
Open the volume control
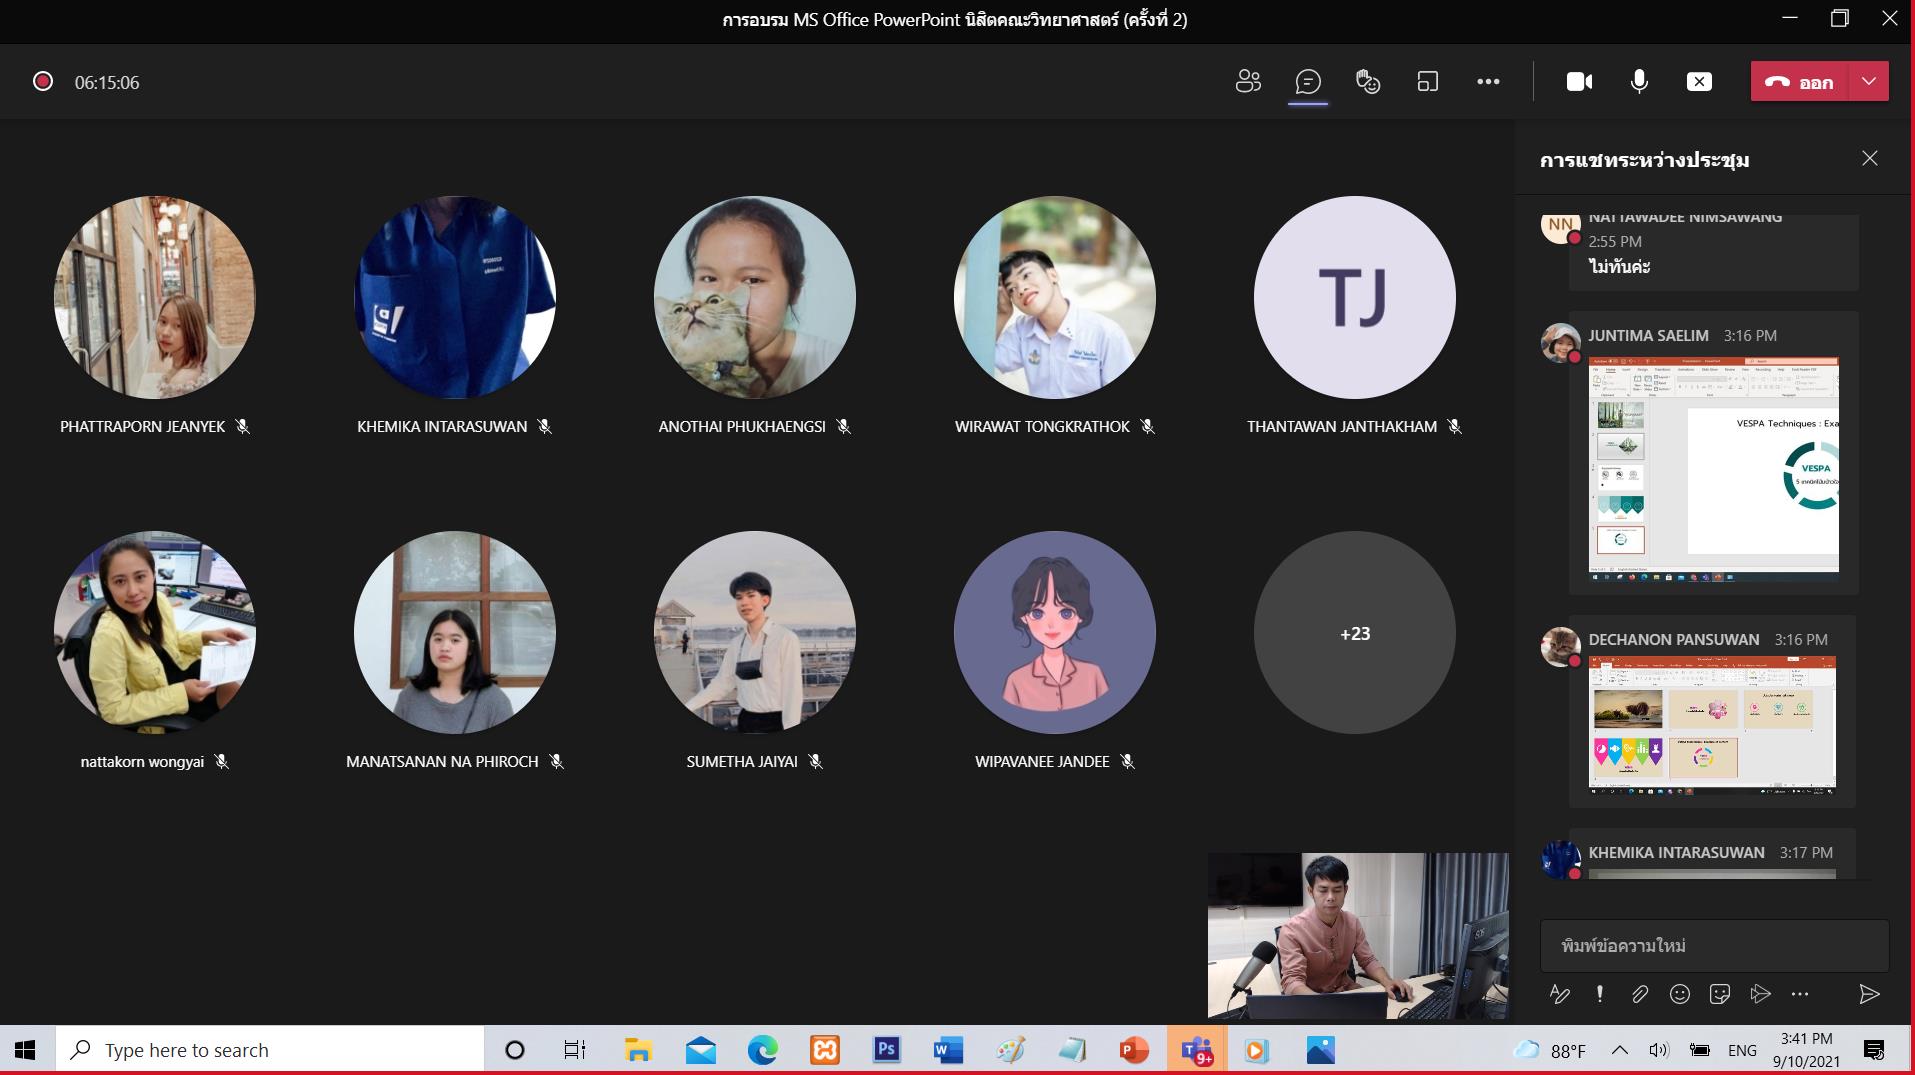click(1660, 1050)
